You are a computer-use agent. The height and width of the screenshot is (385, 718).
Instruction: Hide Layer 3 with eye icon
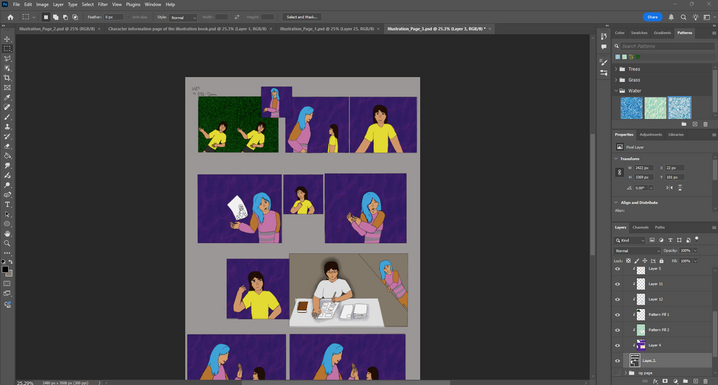click(617, 361)
